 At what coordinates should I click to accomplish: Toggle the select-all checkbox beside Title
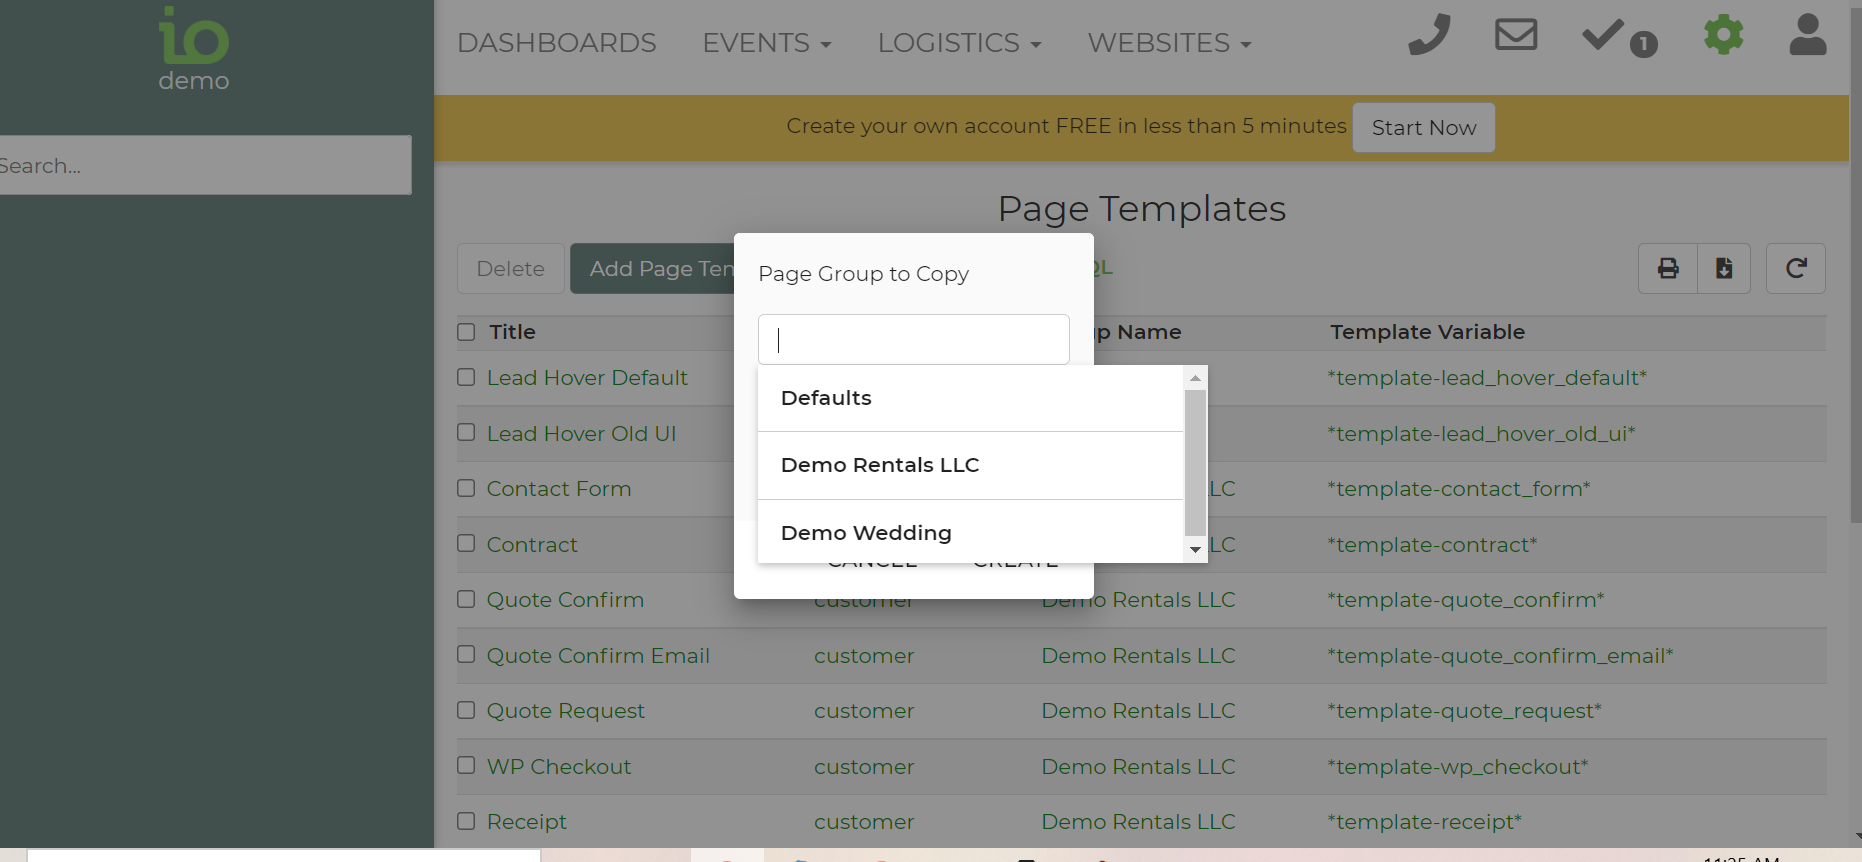pos(466,332)
